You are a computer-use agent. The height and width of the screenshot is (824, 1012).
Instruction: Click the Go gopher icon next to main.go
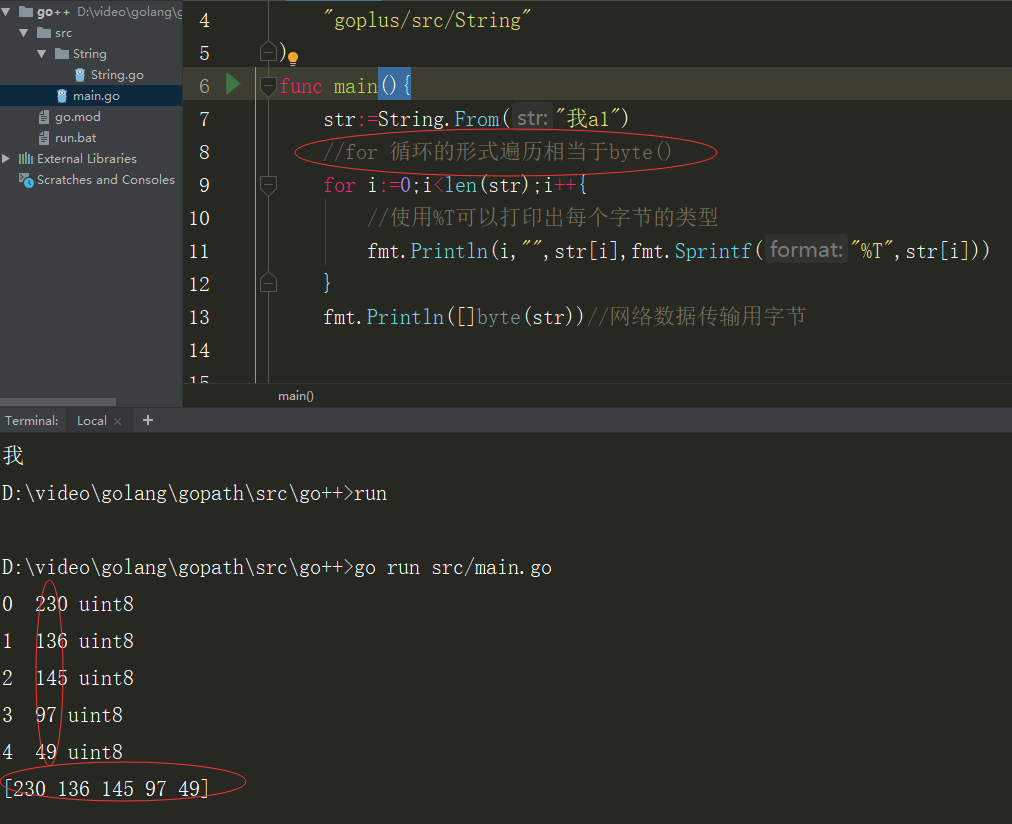coord(62,95)
